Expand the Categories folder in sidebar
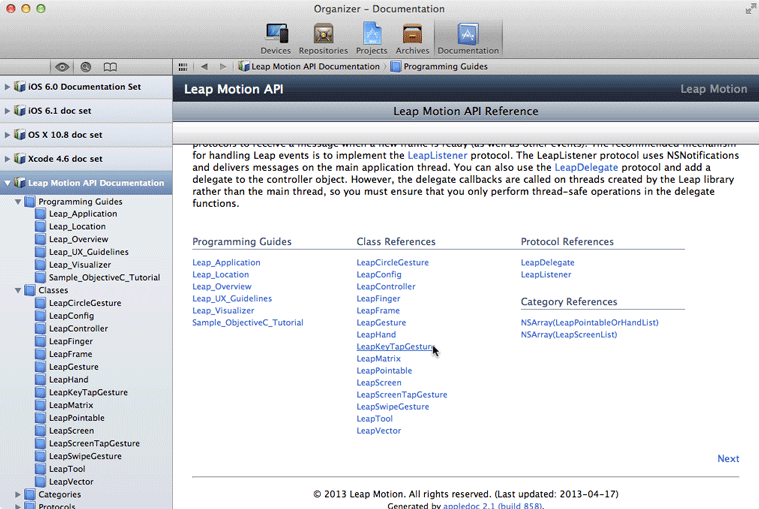The height and width of the screenshot is (509, 759). click(18, 494)
